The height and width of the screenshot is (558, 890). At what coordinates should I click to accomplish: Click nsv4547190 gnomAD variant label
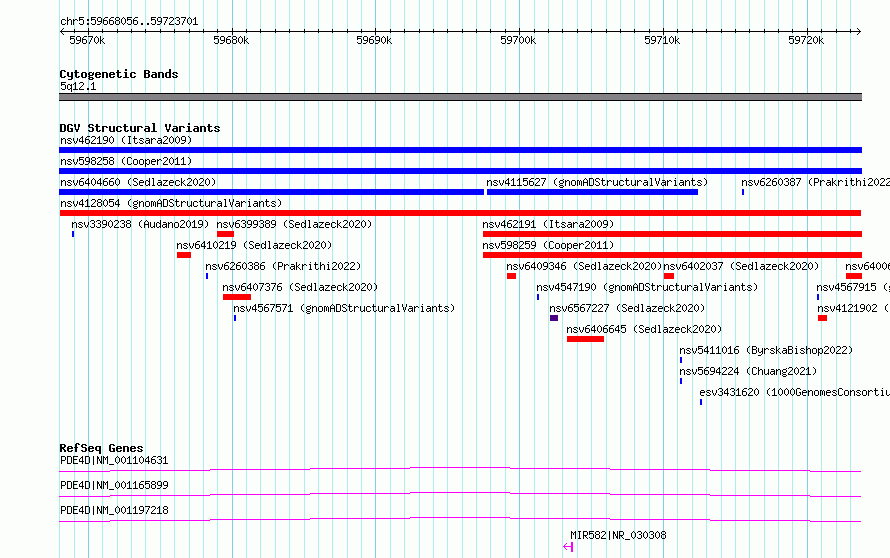[x=647, y=287]
